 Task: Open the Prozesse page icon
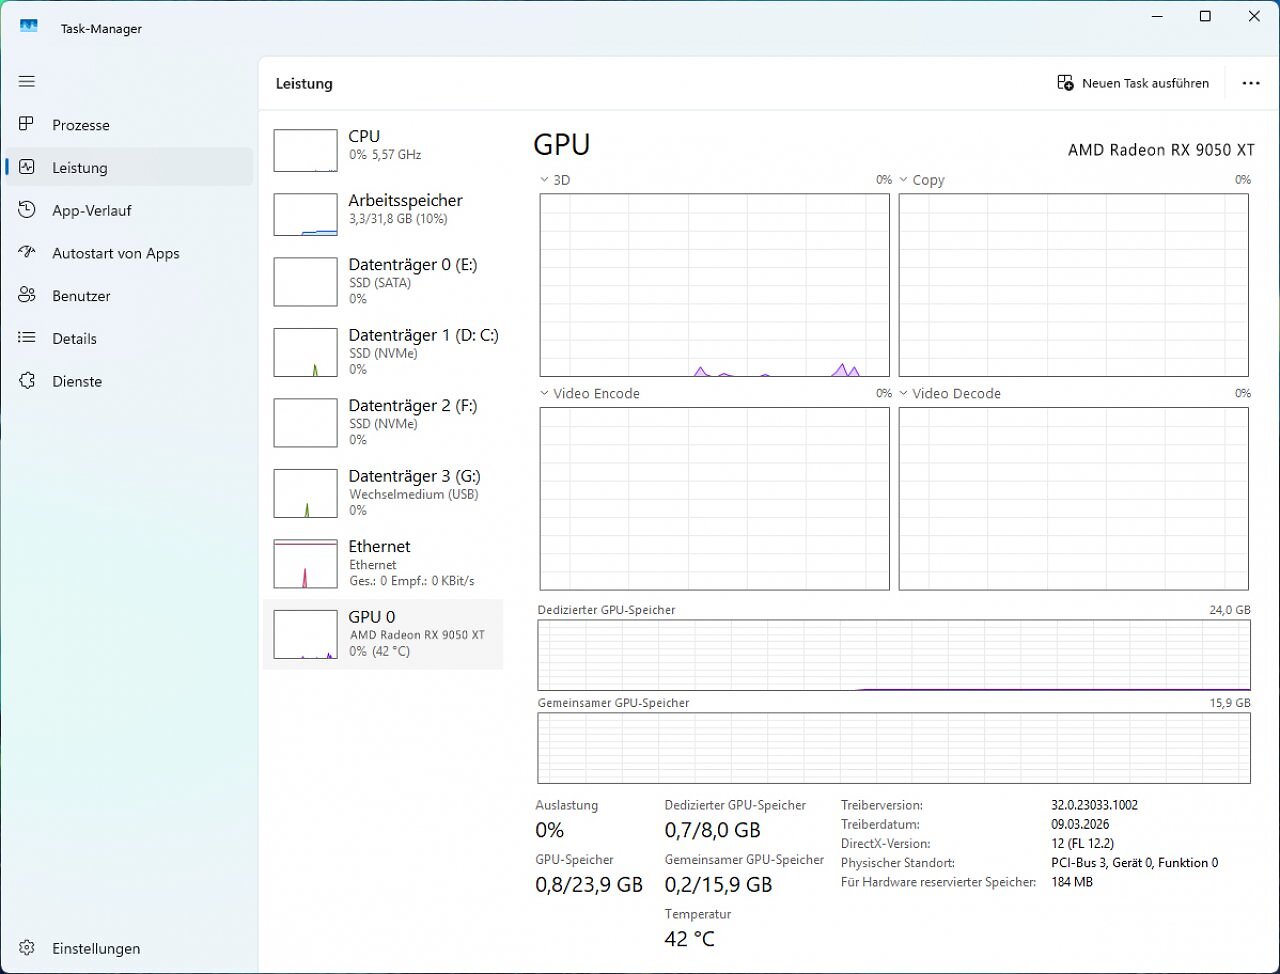pyautogui.click(x=27, y=125)
